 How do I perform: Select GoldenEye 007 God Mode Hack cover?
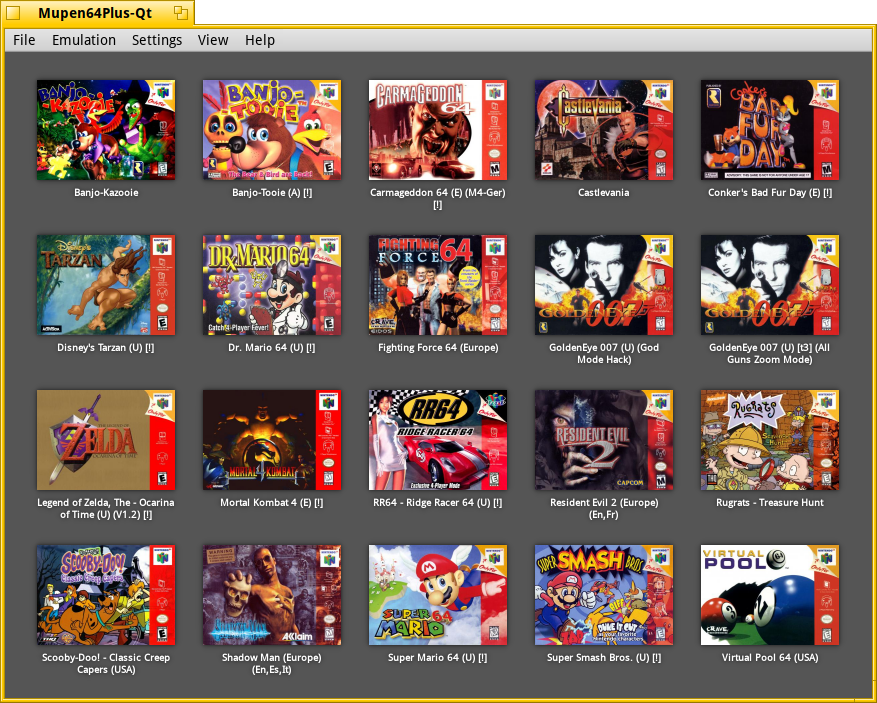coord(604,285)
